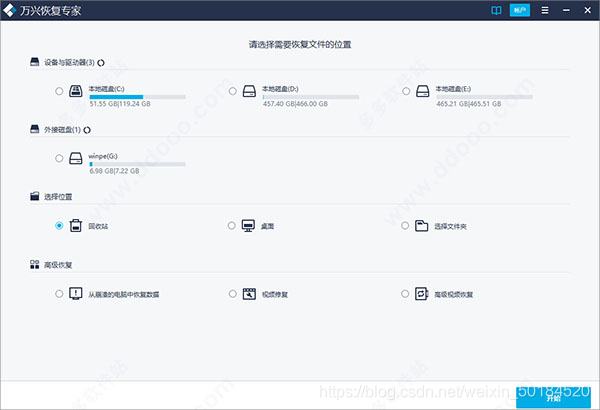Refresh the 外接磁盘 external disks list
This screenshot has width=600, height=410.
point(87,130)
